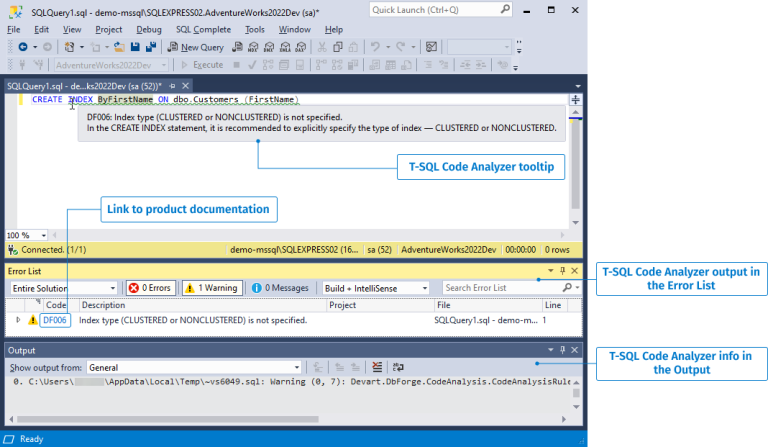Click the Parse checkmark icon

[252, 65]
